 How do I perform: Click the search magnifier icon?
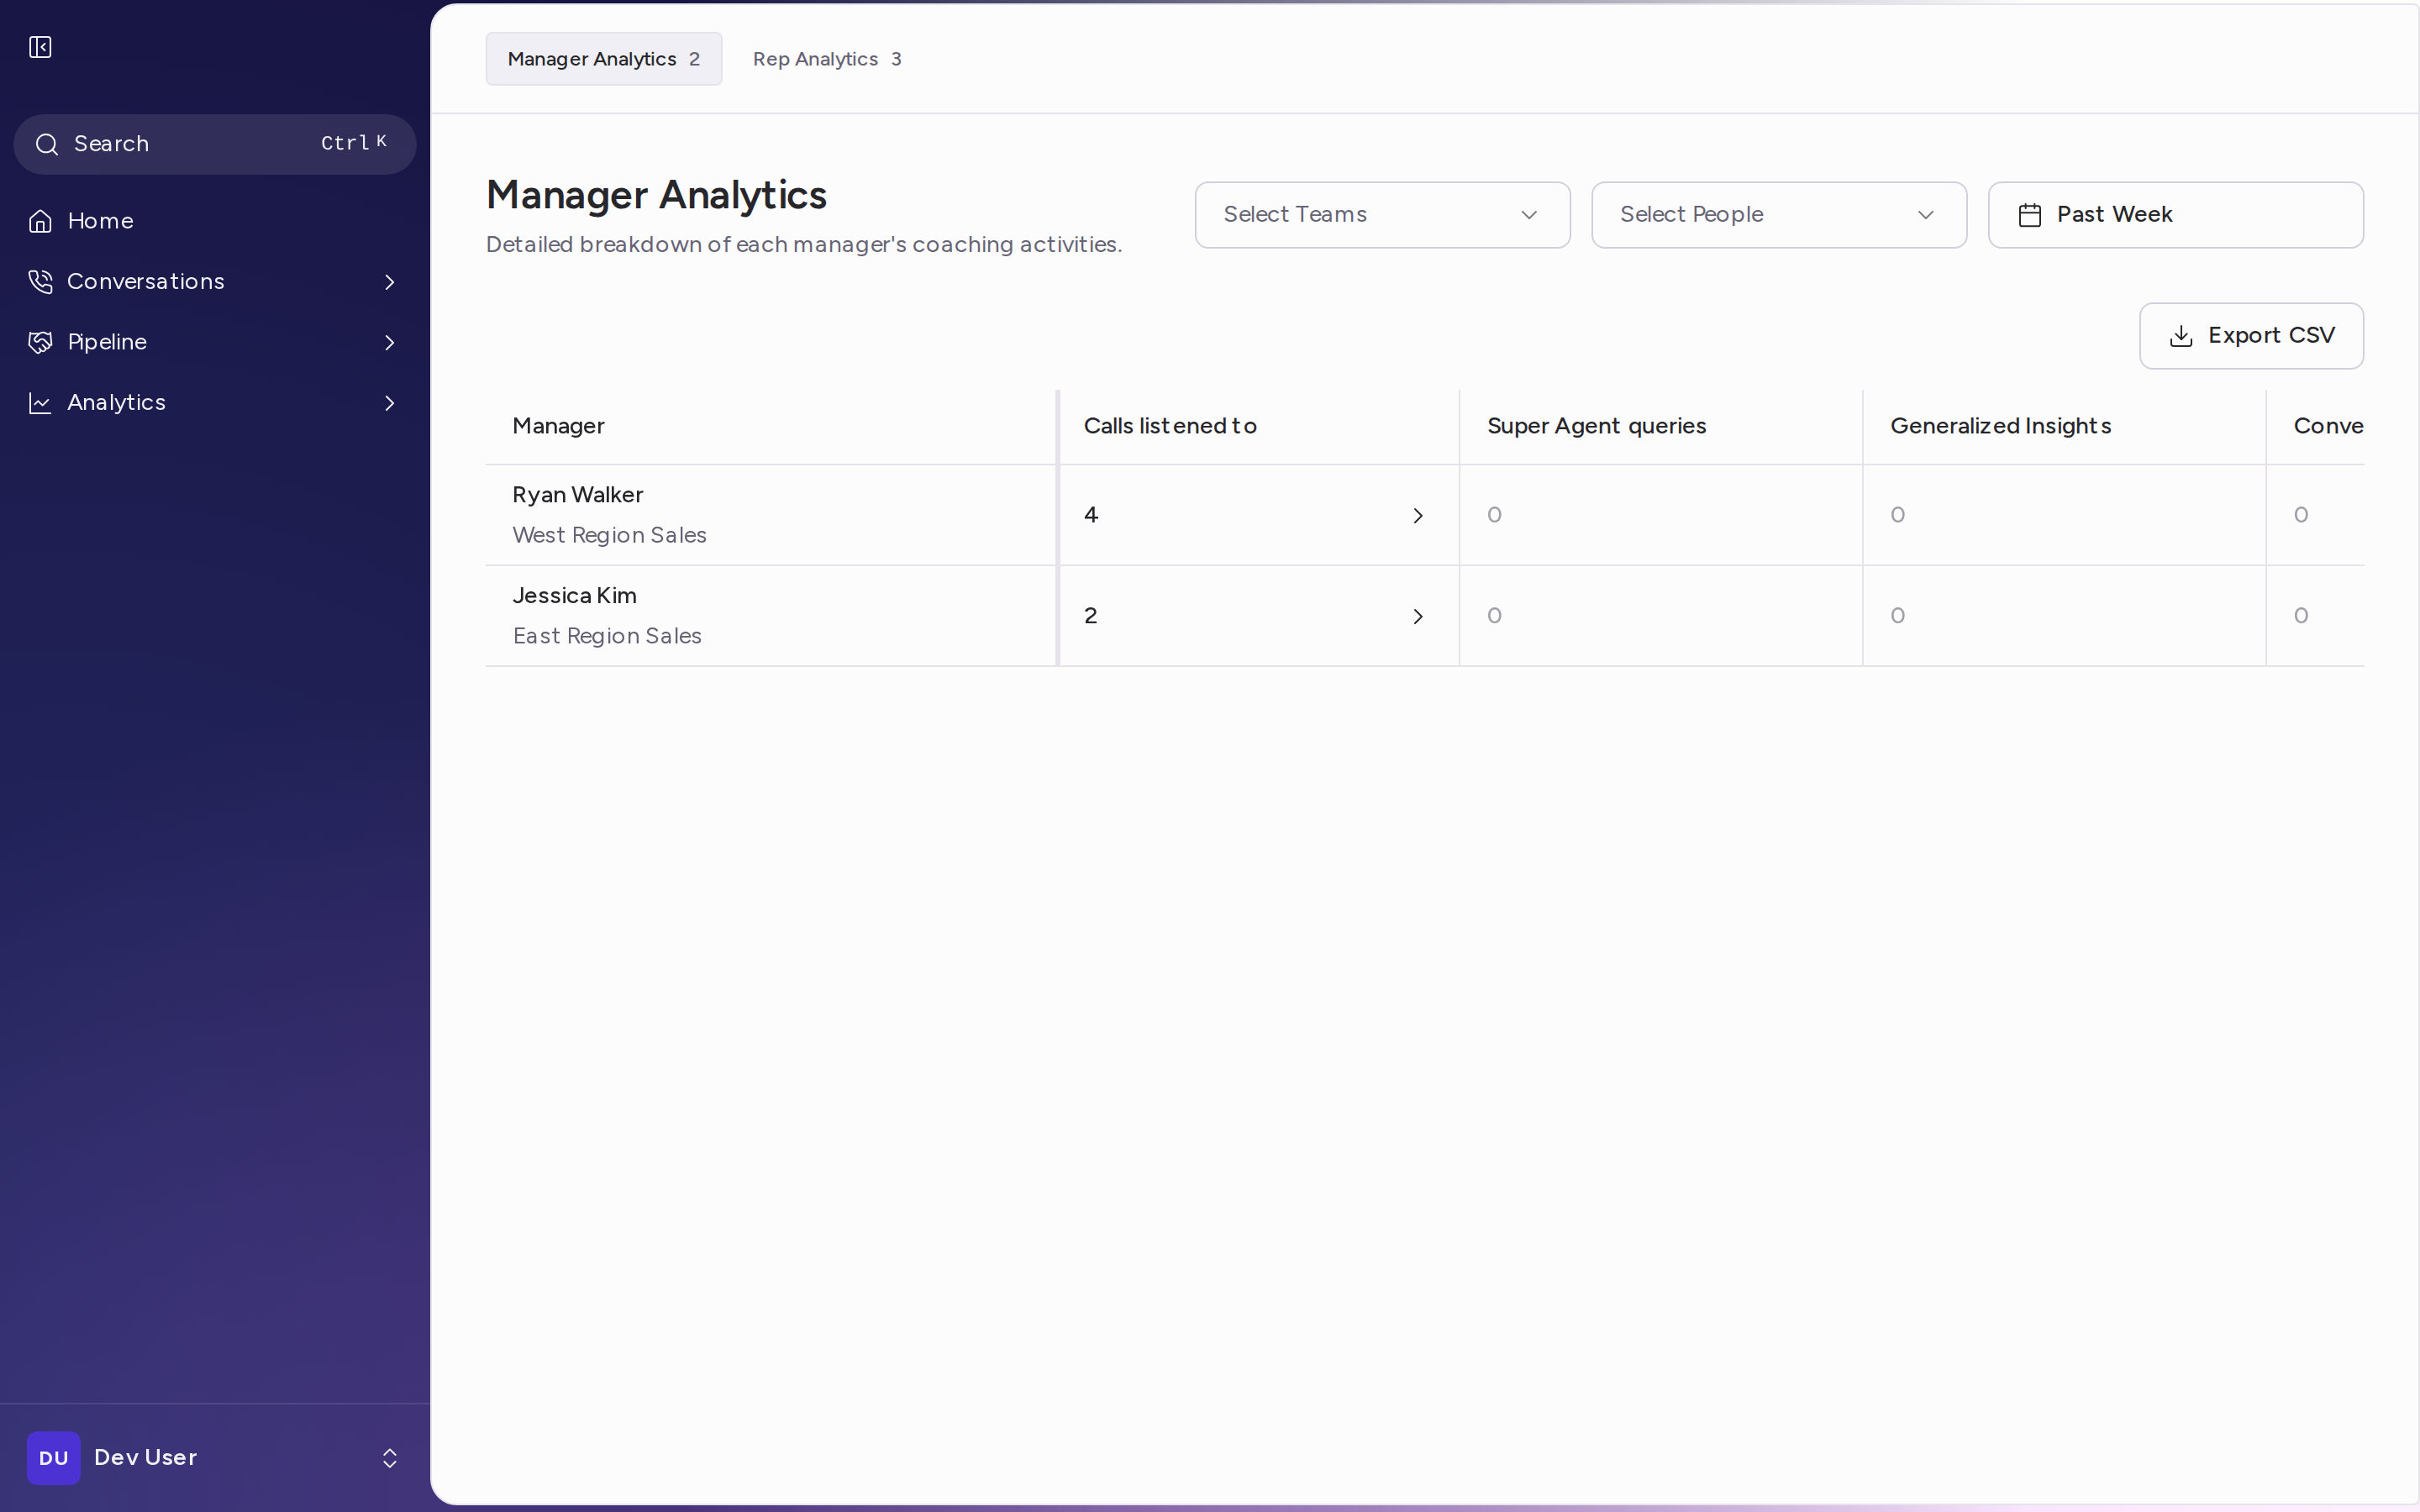[x=46, y=144]
